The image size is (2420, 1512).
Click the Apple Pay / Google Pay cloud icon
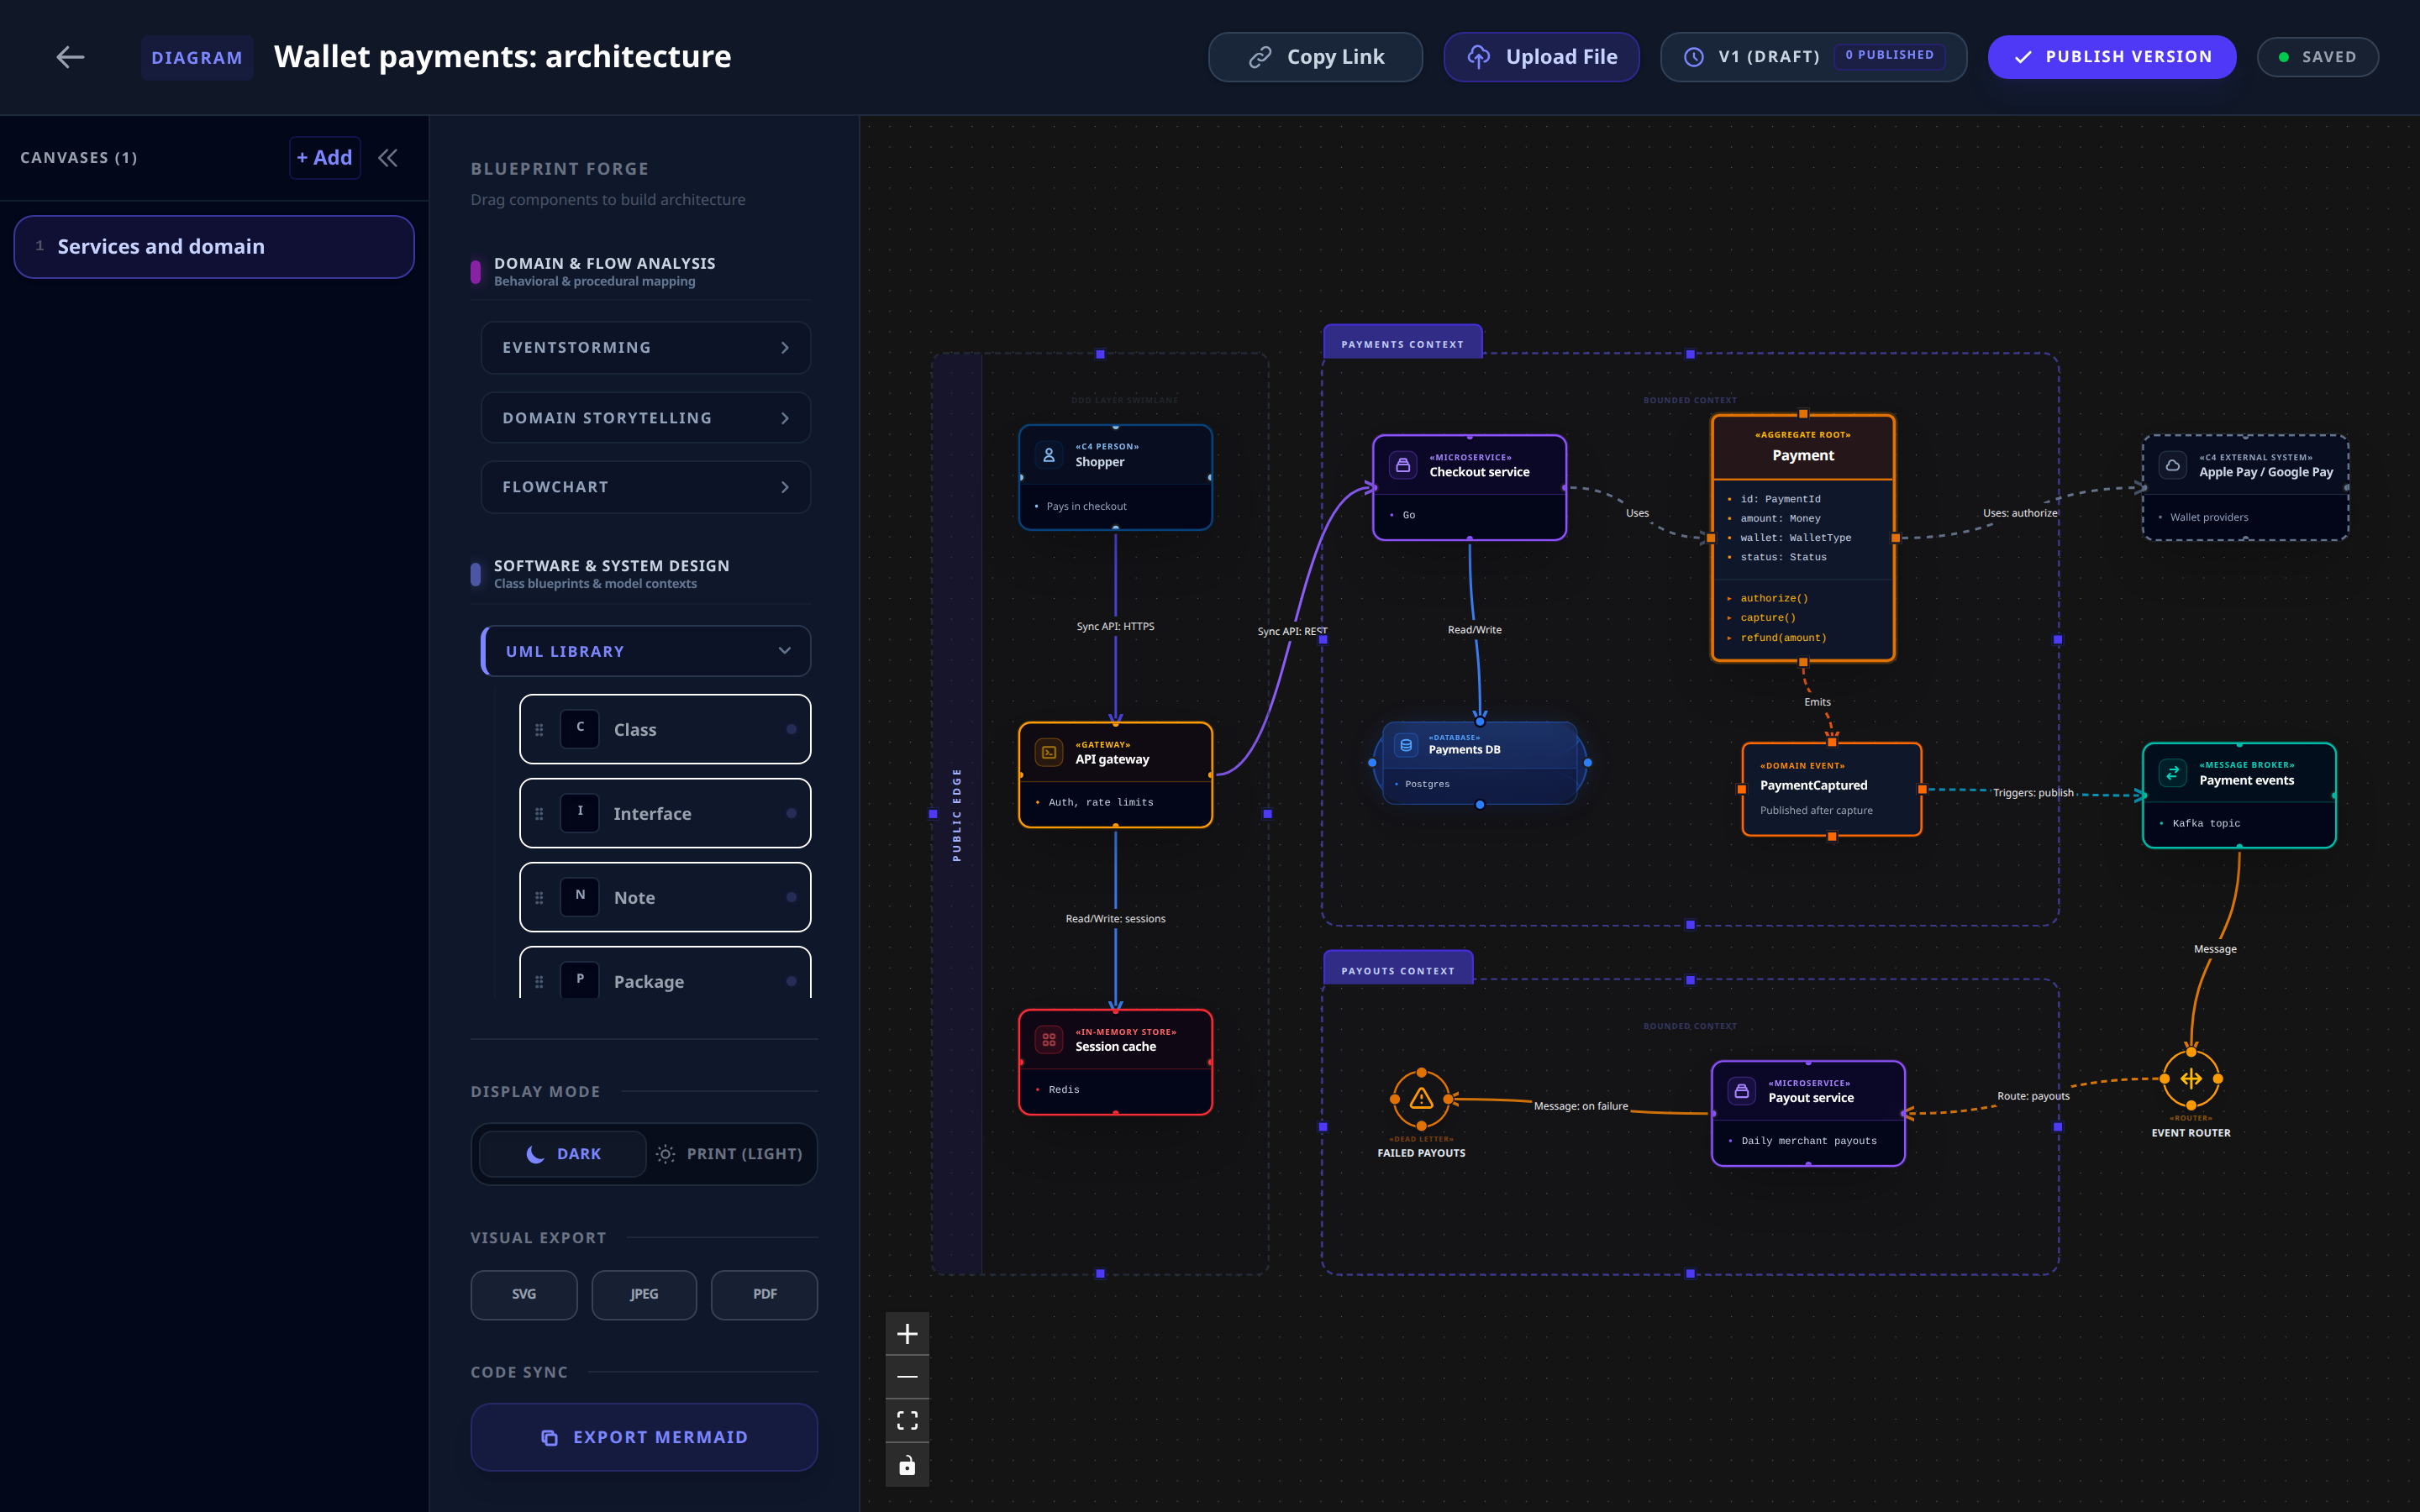(2172, 465)
